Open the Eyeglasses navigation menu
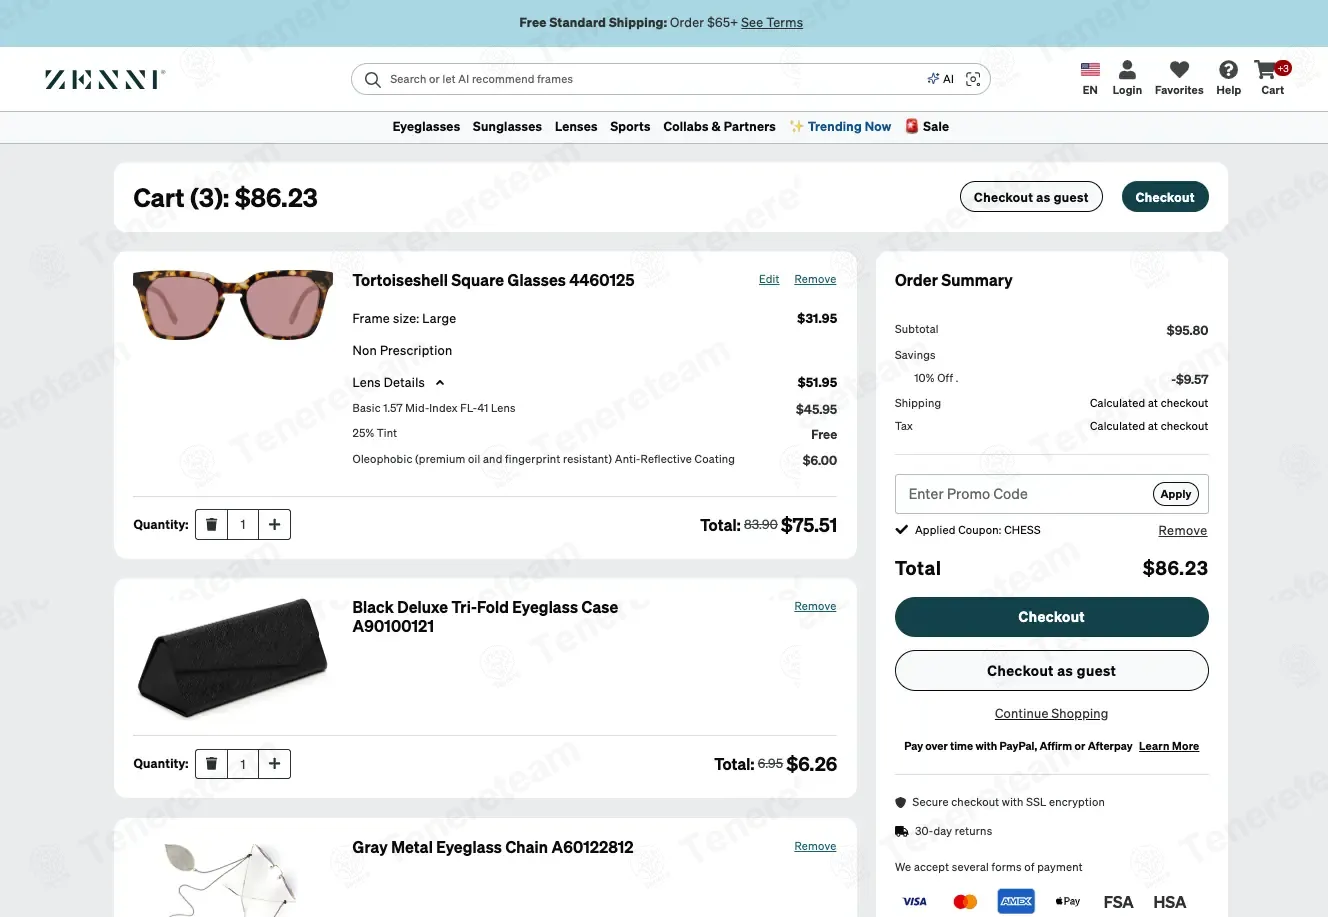The image size is (1328, 917). click(426, 127)
